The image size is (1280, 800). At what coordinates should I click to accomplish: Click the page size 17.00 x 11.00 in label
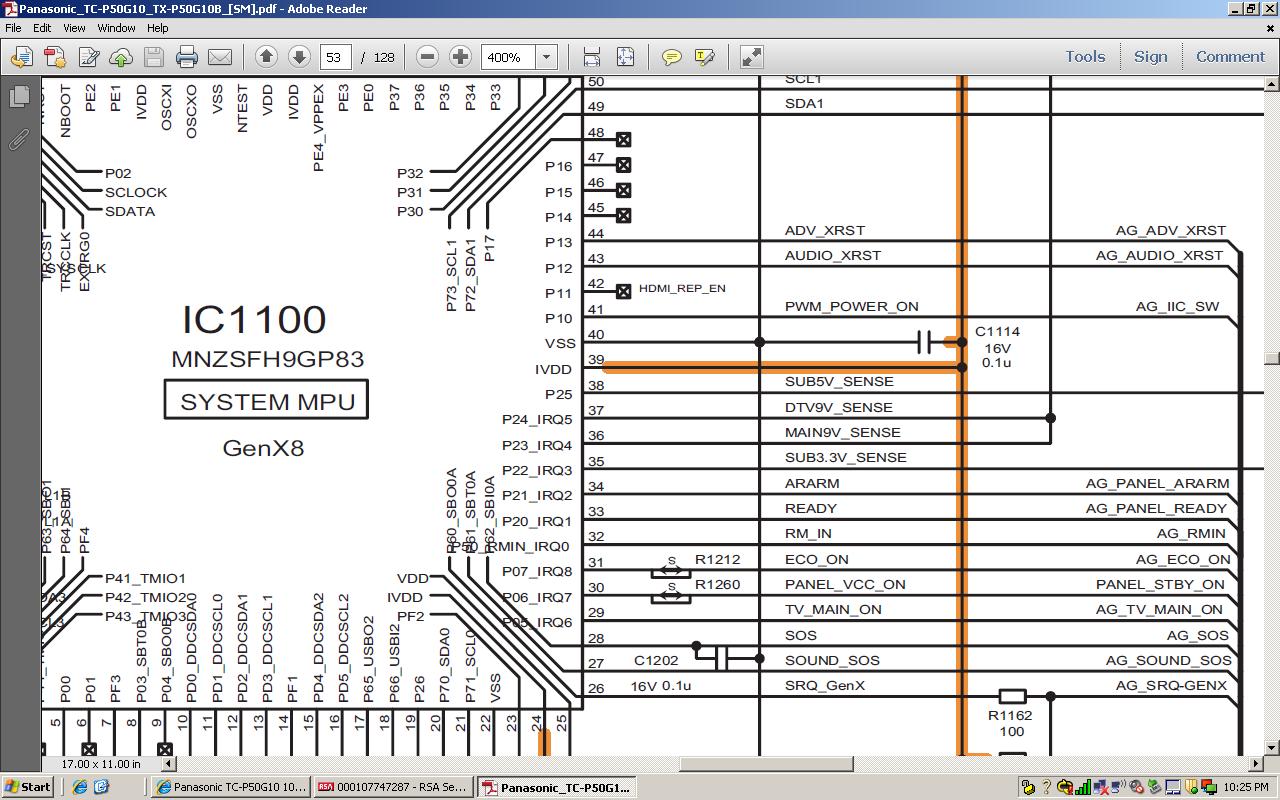coord(101,764)
